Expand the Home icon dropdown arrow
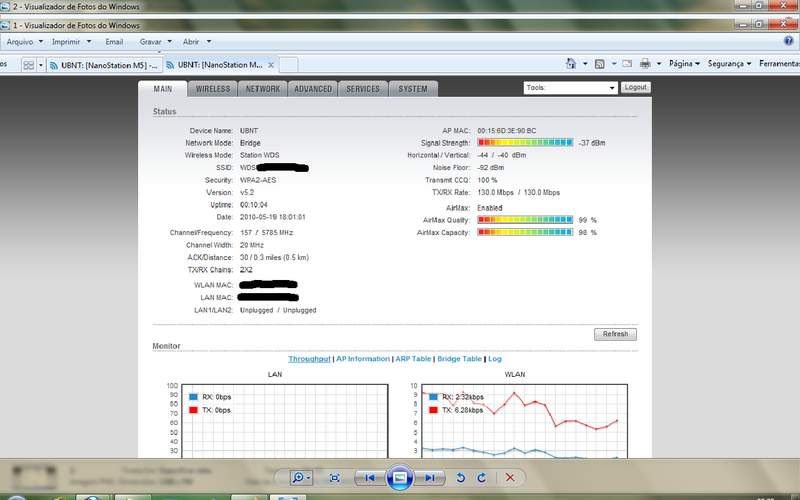This screenshot has width=800, height=500. pyautogui.click(x=585, y=64)
